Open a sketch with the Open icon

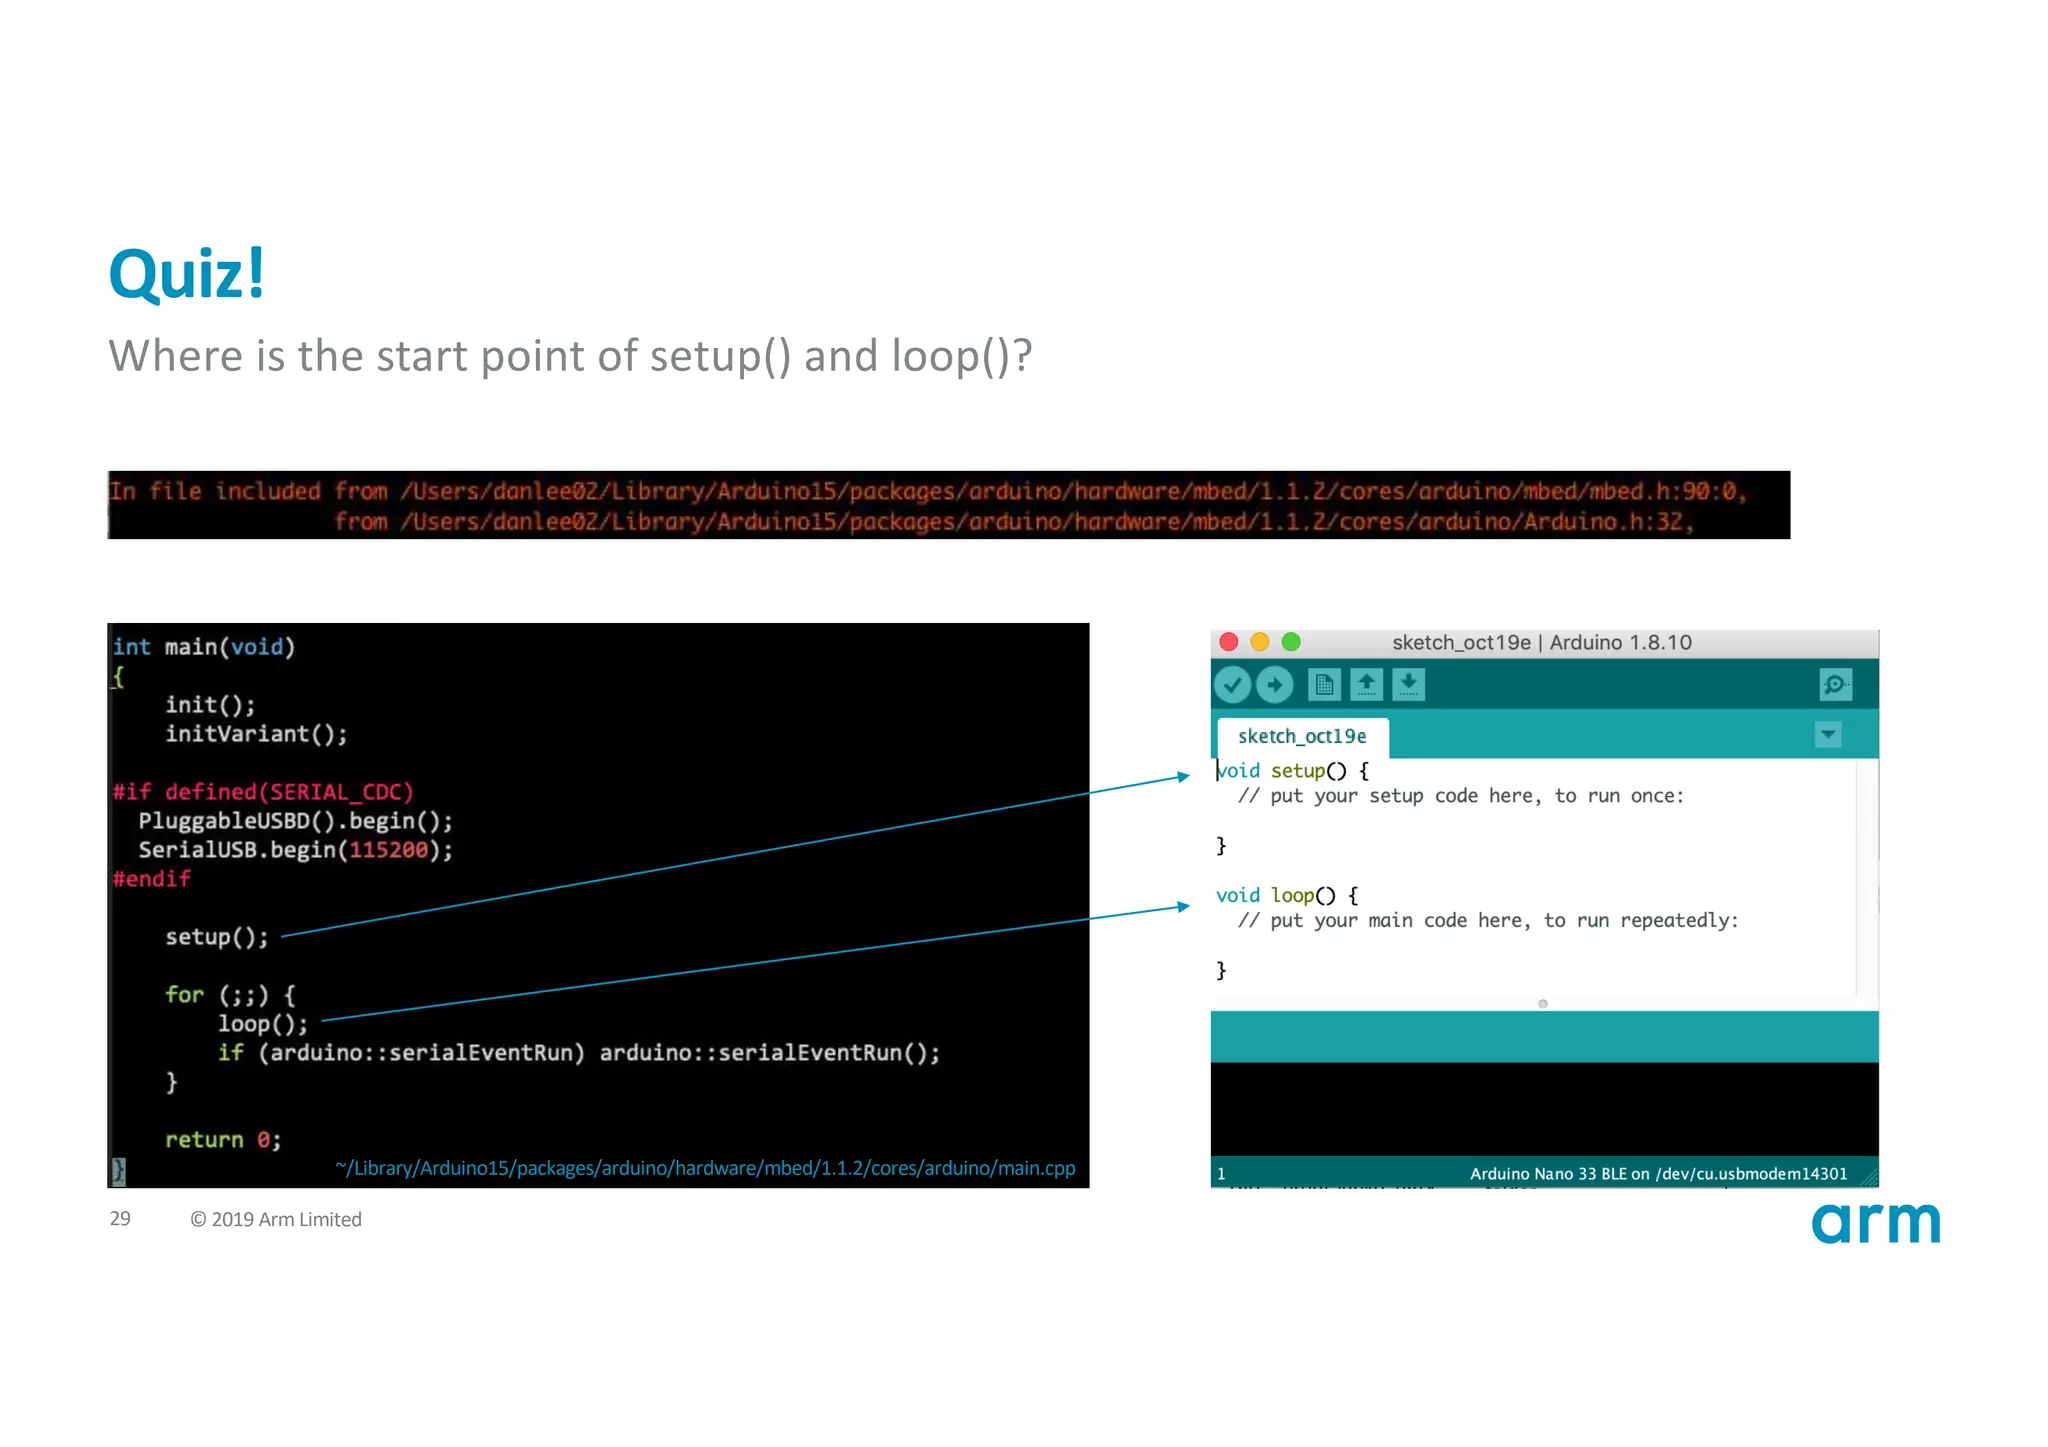pyautogui.click(x=1366, y=685)
